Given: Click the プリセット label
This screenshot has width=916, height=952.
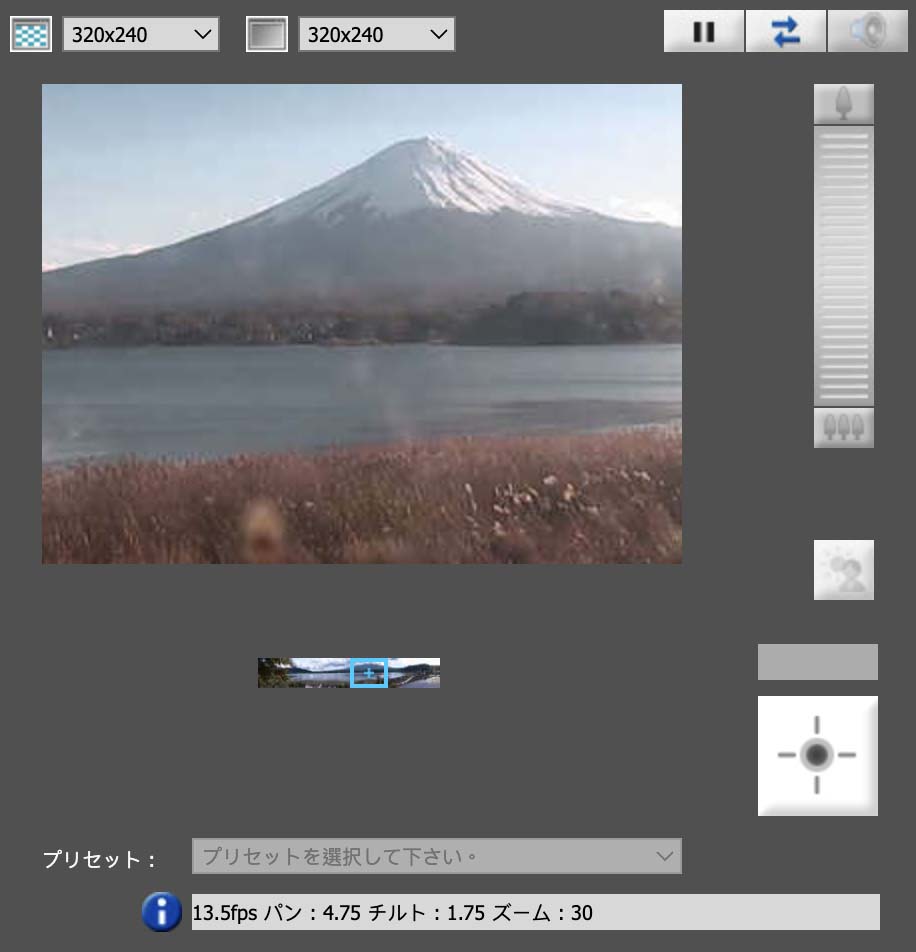Looking at the screenshot, I should 99,859.
